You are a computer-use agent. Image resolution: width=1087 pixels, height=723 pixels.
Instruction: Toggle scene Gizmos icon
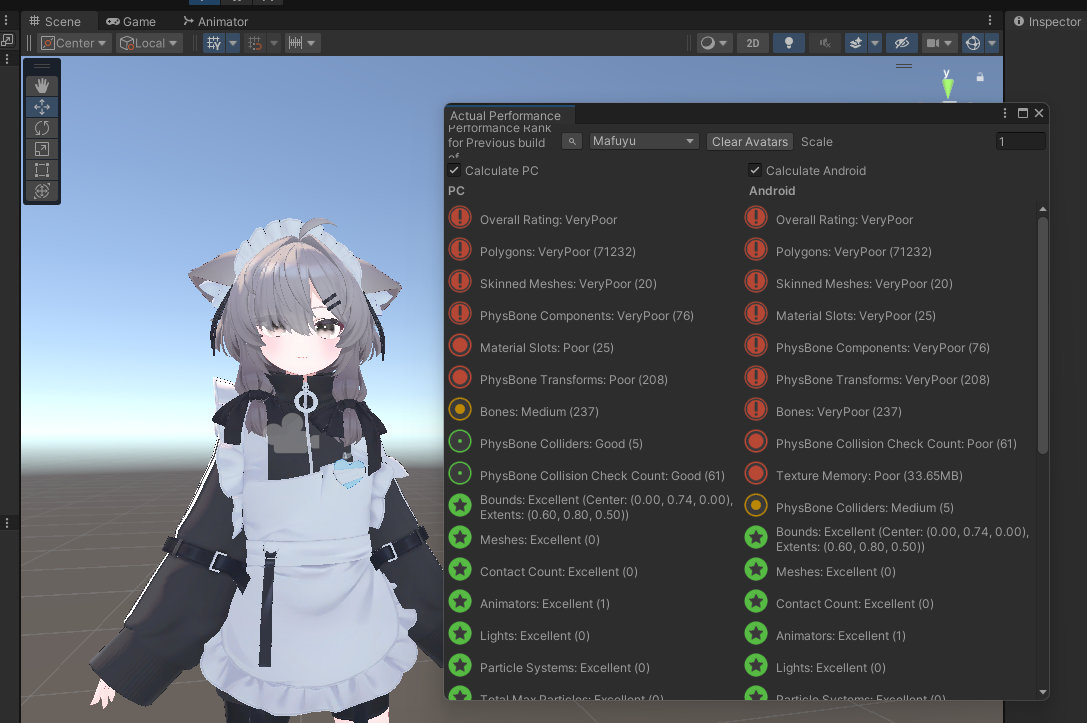point(973,43)
